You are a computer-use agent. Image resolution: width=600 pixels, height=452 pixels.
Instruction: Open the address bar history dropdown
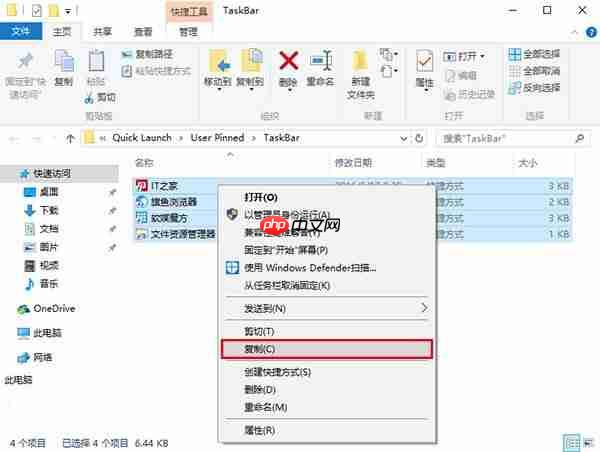click(x=403, y=138)
